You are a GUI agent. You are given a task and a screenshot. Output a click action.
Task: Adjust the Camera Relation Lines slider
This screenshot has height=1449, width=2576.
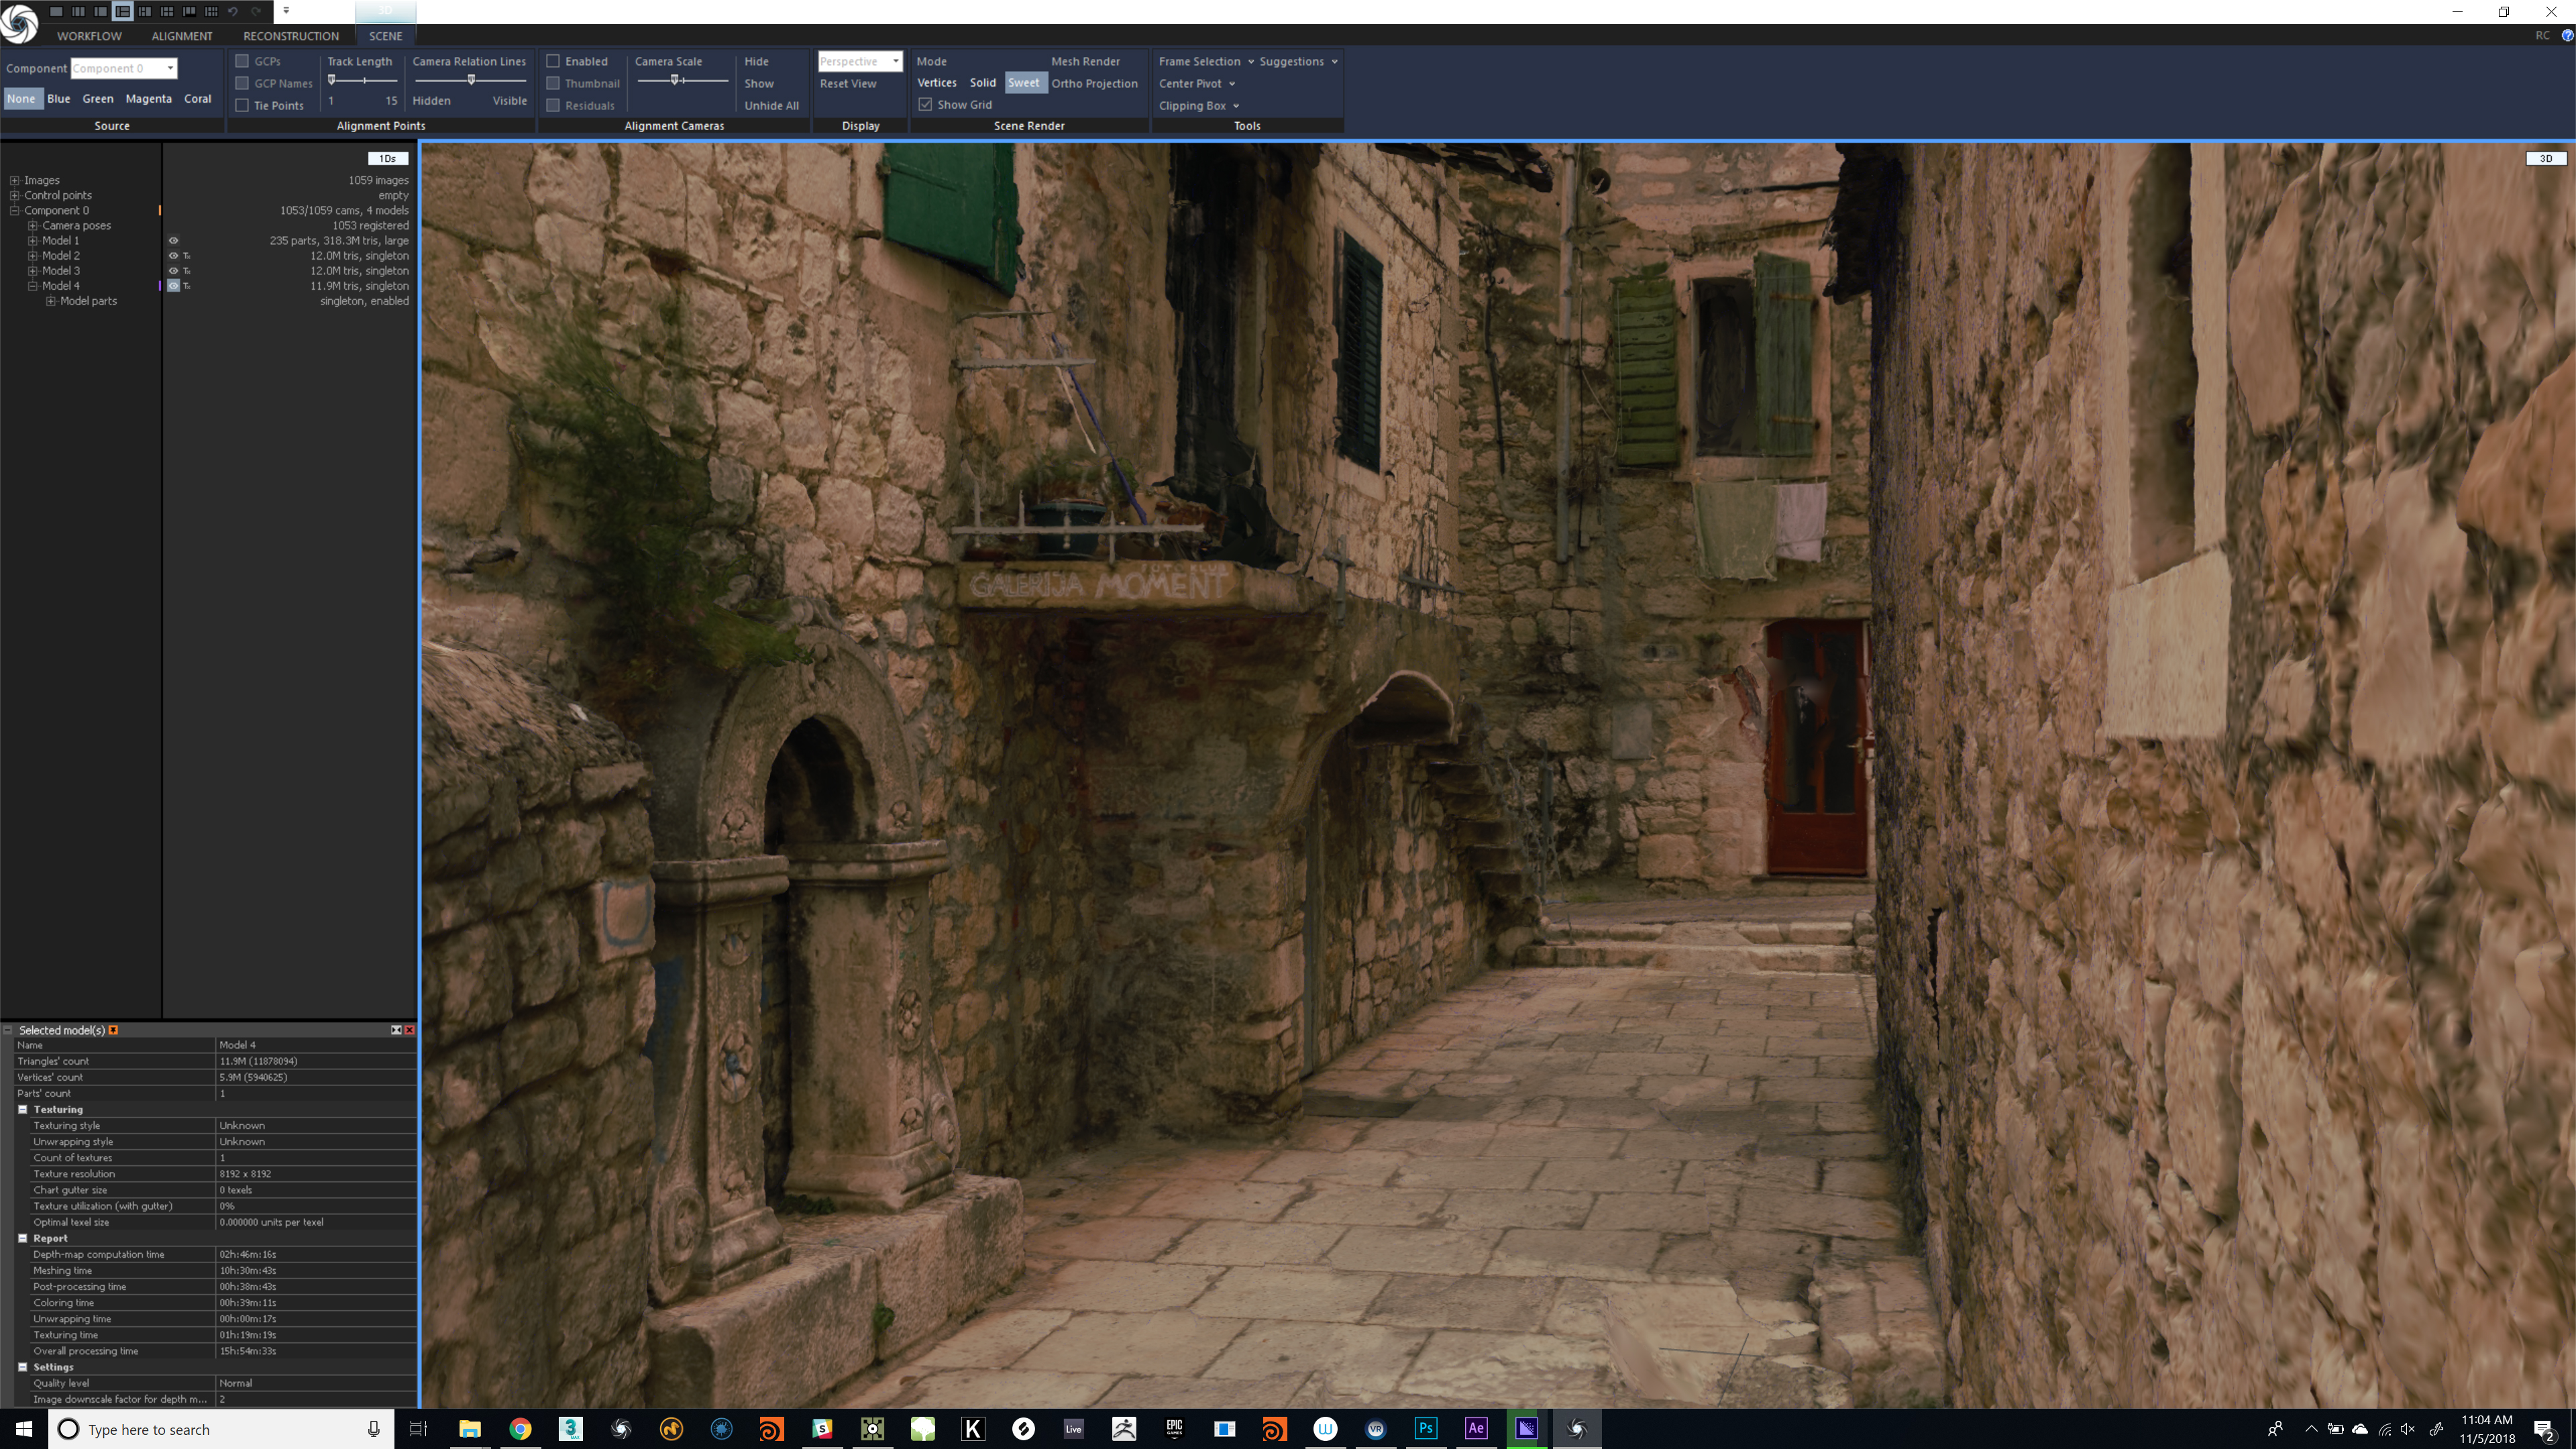[470, 80]
